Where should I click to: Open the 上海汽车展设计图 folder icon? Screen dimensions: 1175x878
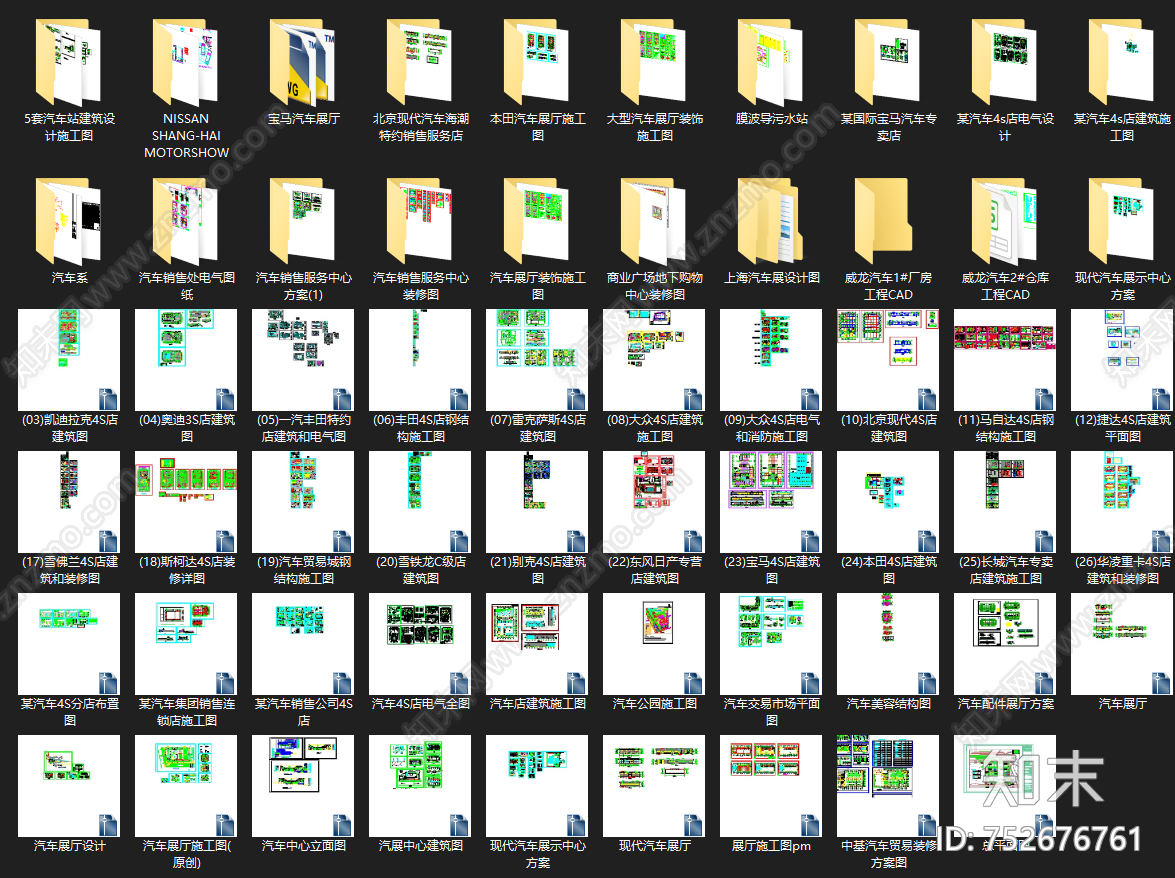coord(771,221)
